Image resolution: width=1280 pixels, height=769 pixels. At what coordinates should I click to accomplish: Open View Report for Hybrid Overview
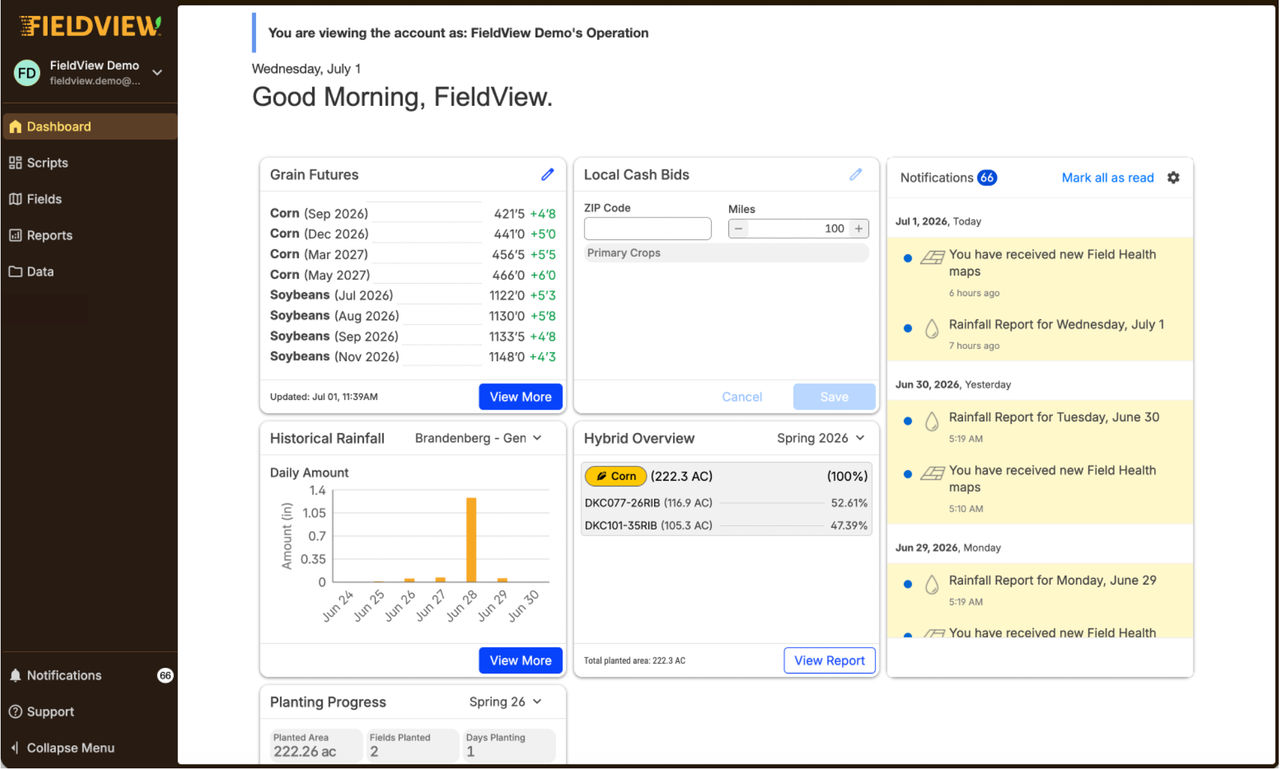(x=830, y=660)
